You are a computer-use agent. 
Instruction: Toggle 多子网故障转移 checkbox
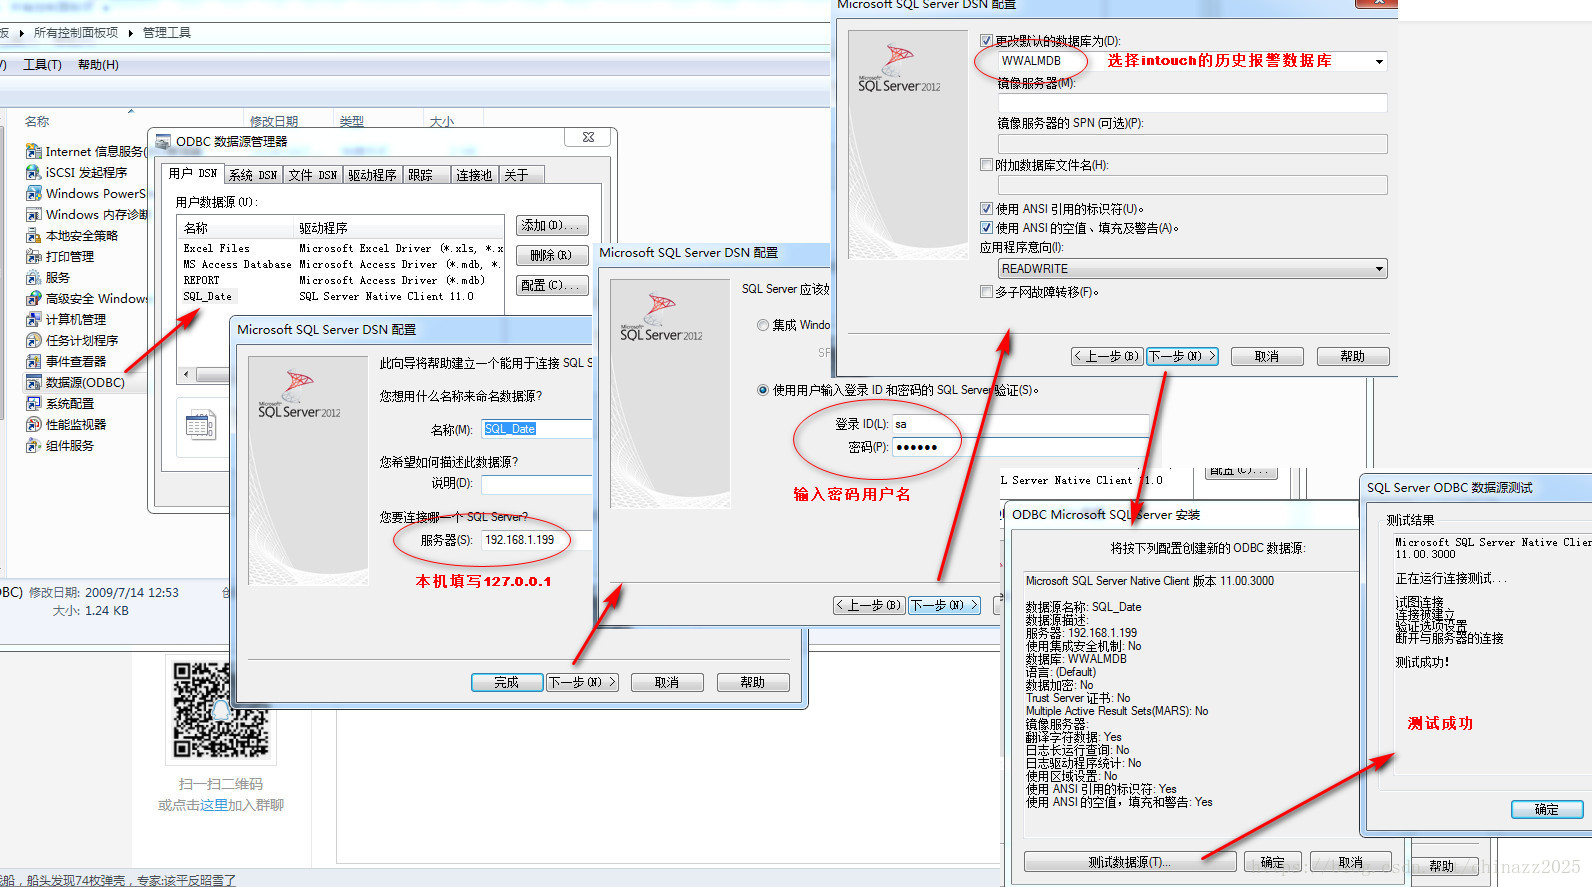(x=986, y=292)
